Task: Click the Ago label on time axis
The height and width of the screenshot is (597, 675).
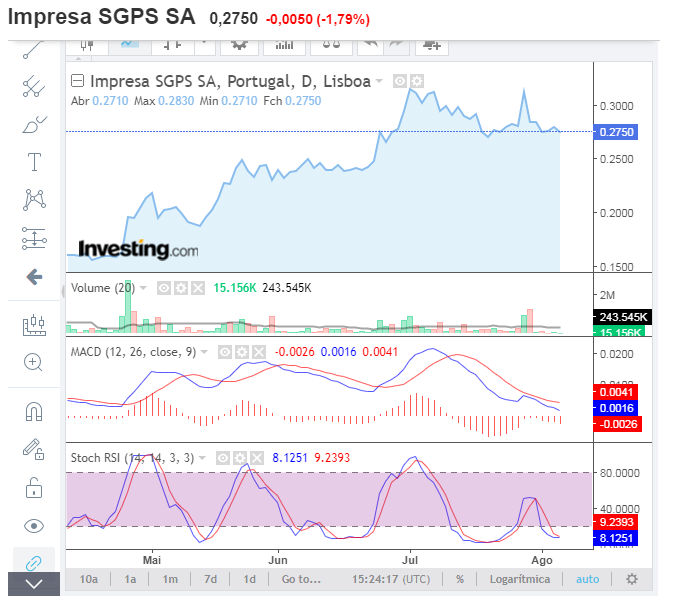Action: tap(542, 560)
